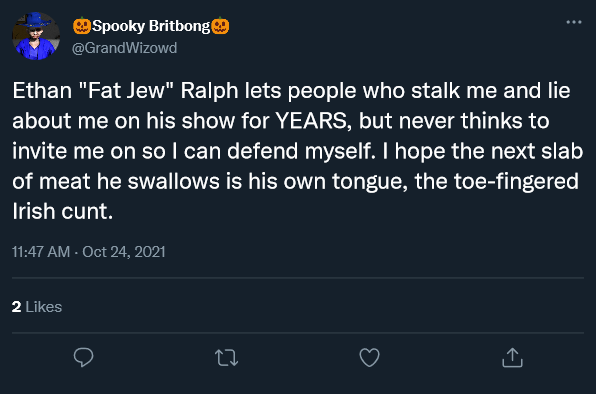This screenshot has width=596, height=394.
Task: Open the wizard hat profile avatar
Action: [x=36, y=36]
